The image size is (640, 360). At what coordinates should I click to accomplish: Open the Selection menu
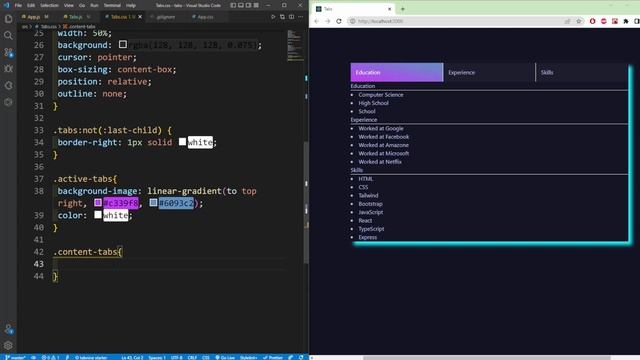(x=49, y=5)
